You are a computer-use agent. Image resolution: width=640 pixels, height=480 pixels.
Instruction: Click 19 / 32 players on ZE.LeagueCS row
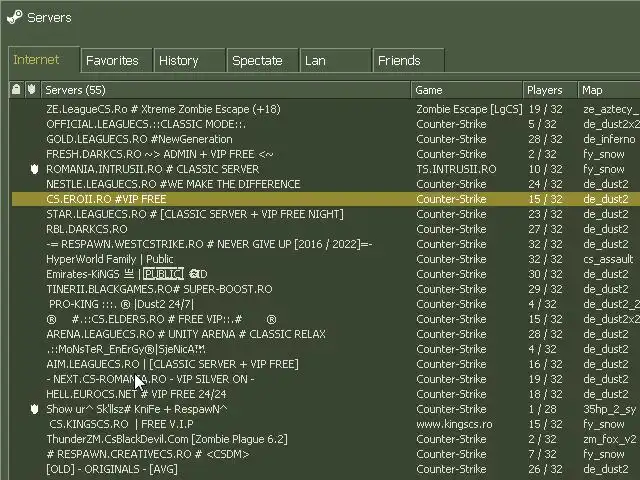(x=545, y=109)
